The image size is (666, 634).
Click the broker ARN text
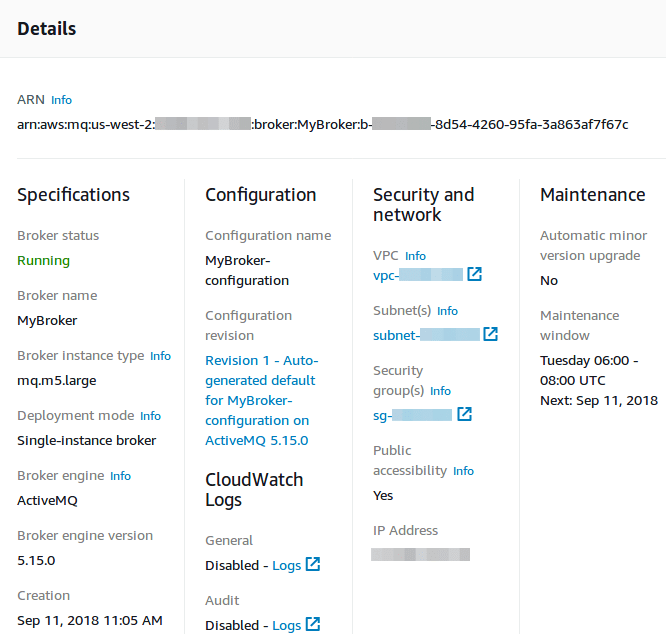point(323,125)
